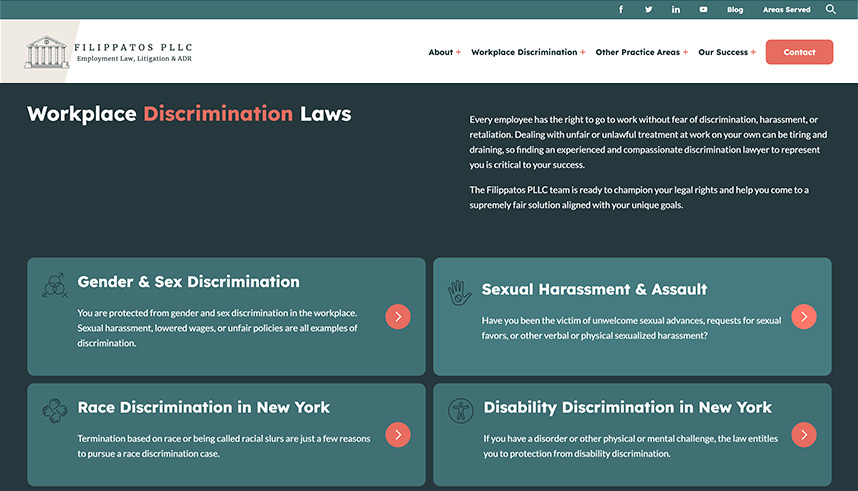
Task: Click arrow on Disability Discrimination card
Action: coord(804,435)
